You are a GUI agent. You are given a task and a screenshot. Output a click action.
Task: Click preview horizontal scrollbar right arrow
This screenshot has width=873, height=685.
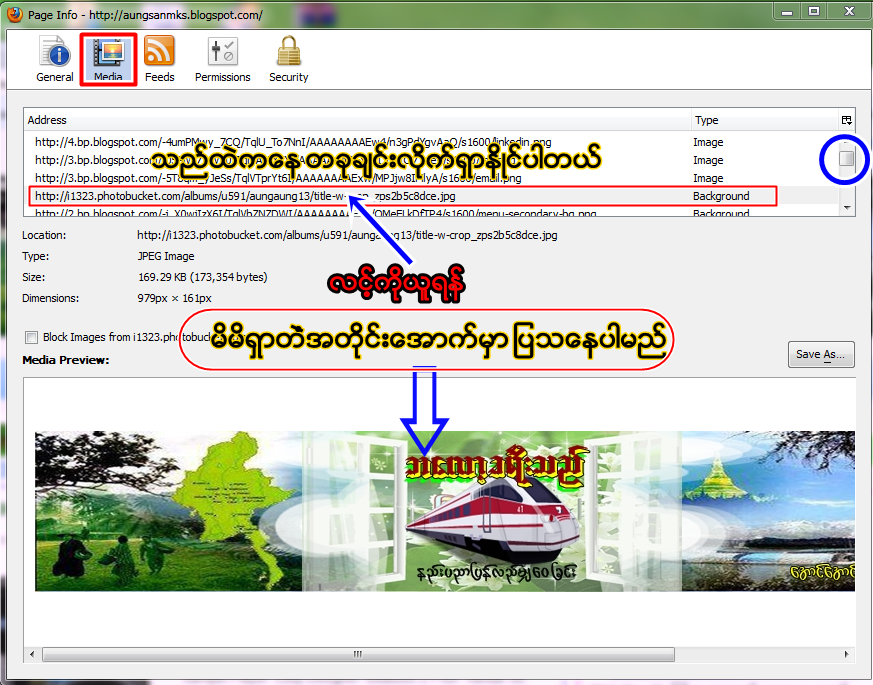847,654
